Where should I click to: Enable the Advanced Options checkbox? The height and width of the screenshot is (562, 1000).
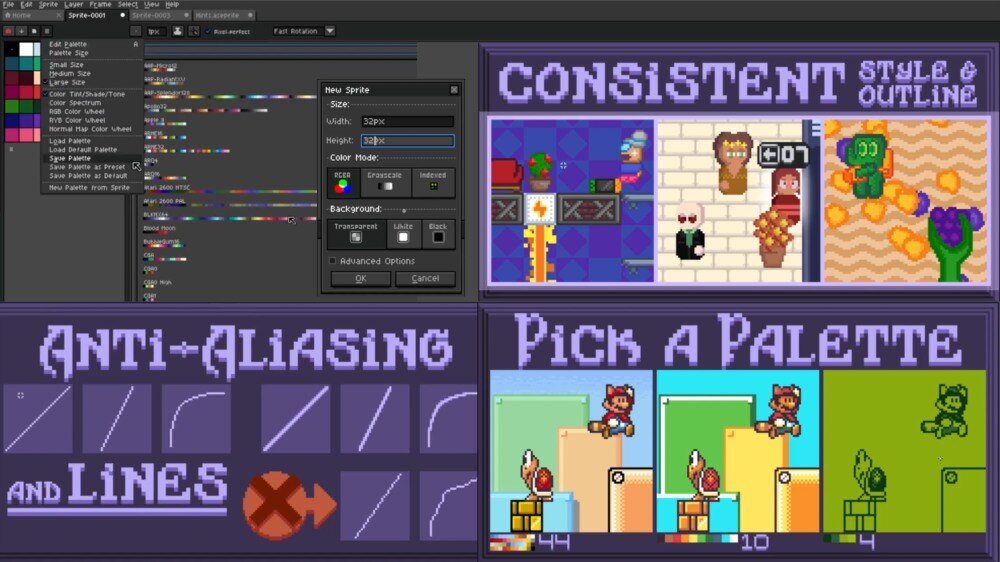332,261
